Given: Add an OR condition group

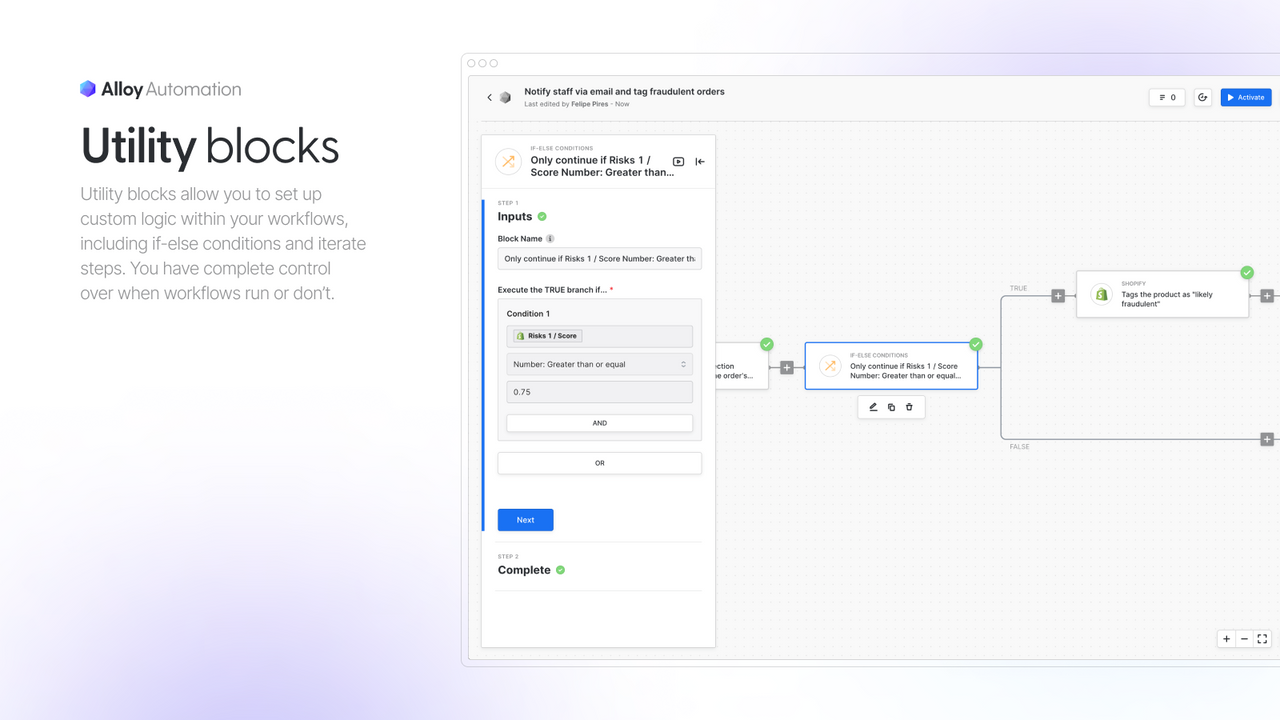Looking at the screenshot, I should [x=599, y=463].
